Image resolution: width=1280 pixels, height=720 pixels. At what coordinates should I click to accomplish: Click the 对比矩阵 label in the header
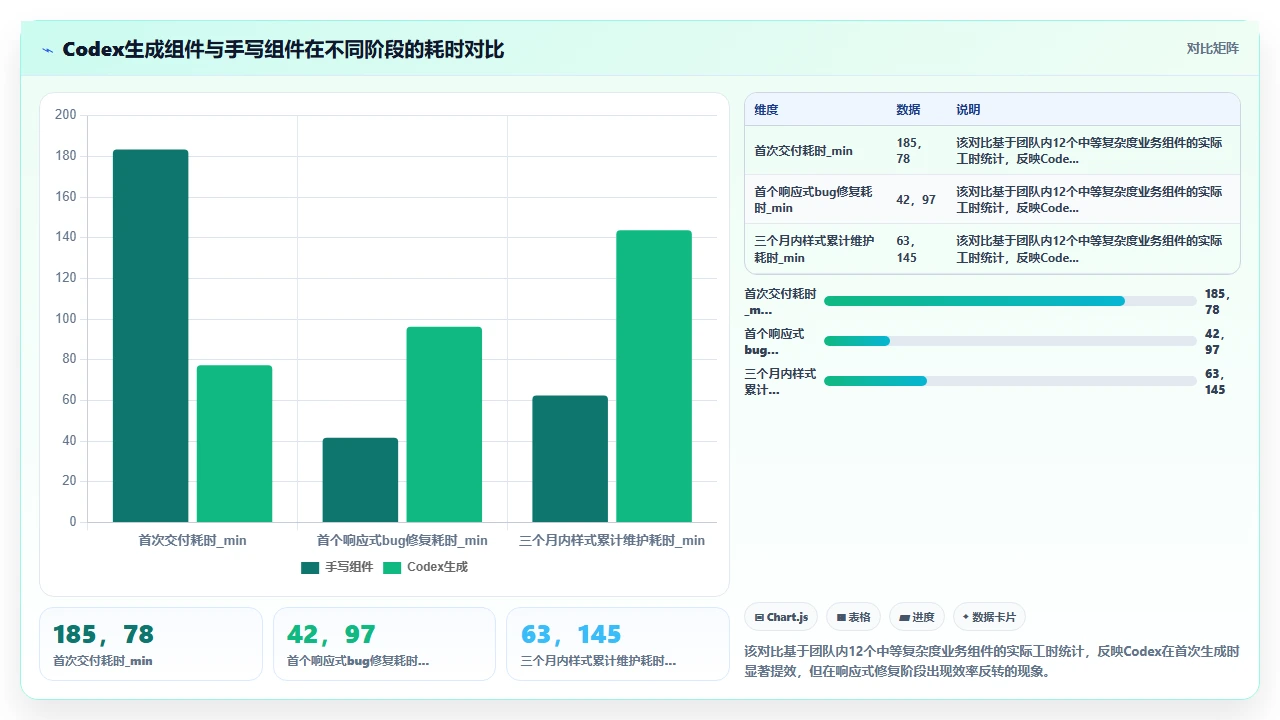coord(1212,48)
